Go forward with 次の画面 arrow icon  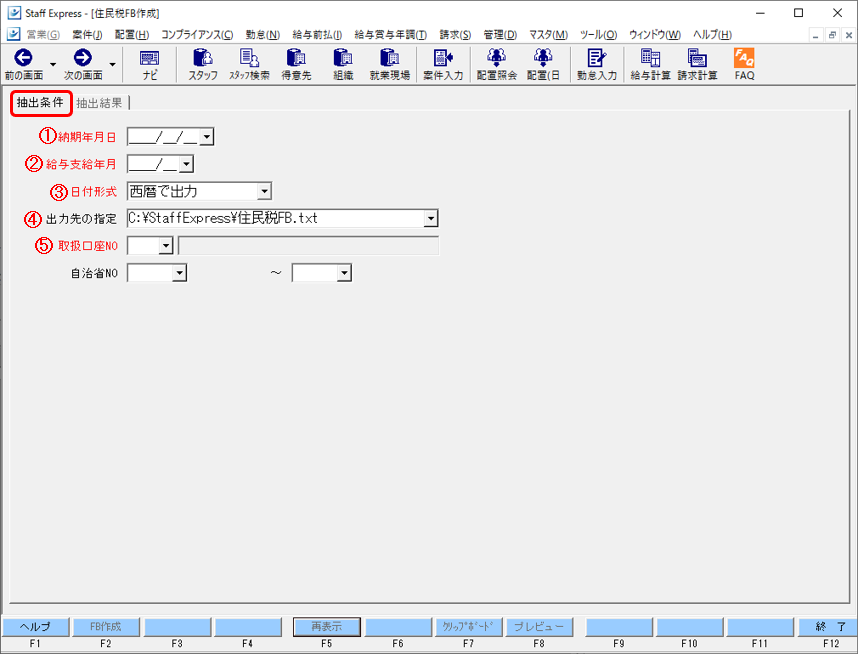tap(83, 58)
